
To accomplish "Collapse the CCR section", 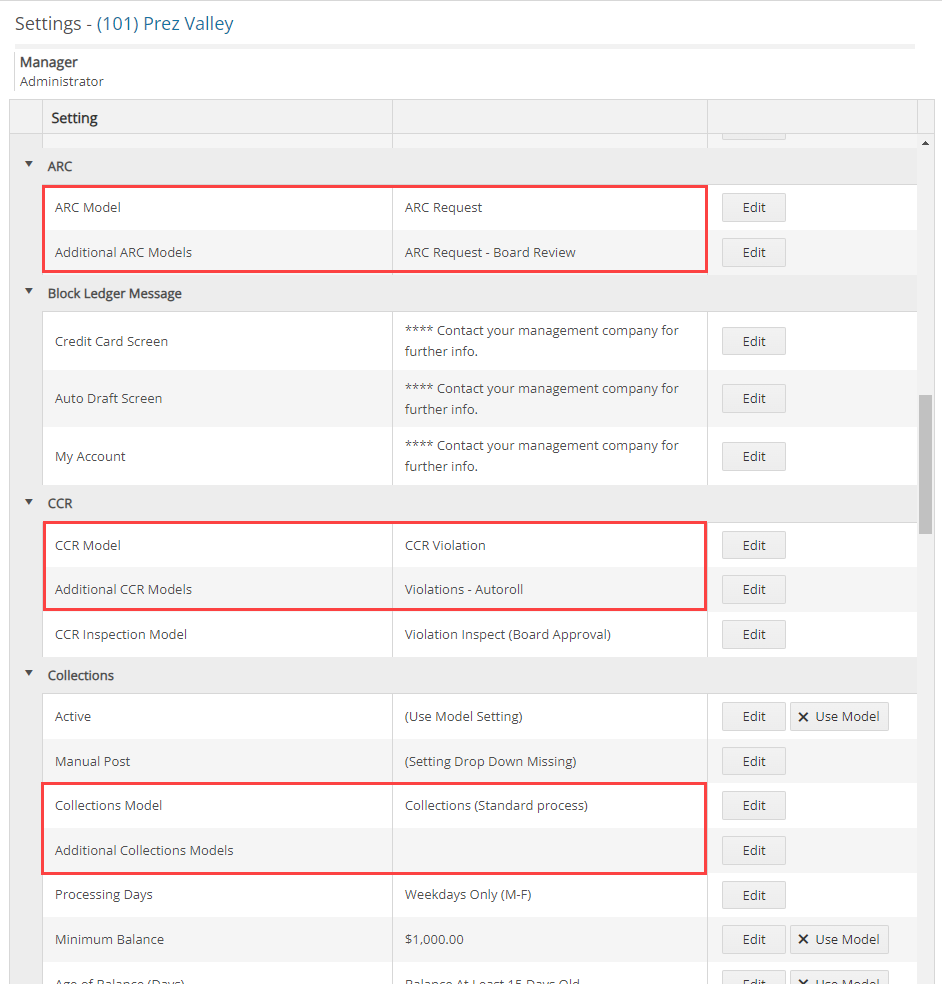I will [x=27, y=503].
